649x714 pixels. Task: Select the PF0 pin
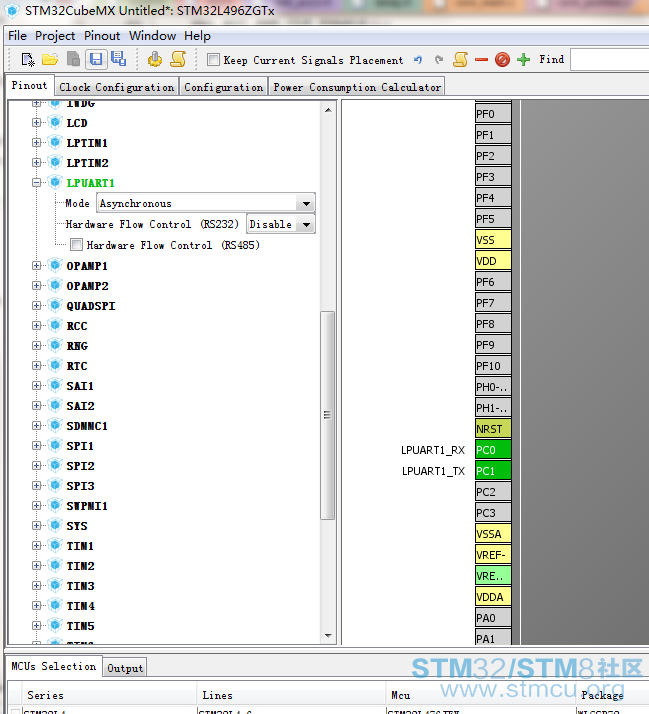tap(493, 114)
